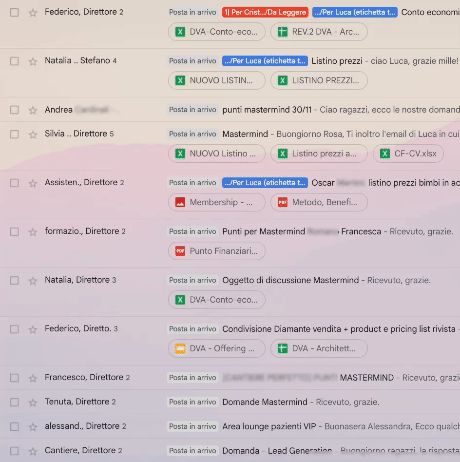Star the Francesco, Direttore email
This screenshot has height=462, width=460.
(33, 378)
